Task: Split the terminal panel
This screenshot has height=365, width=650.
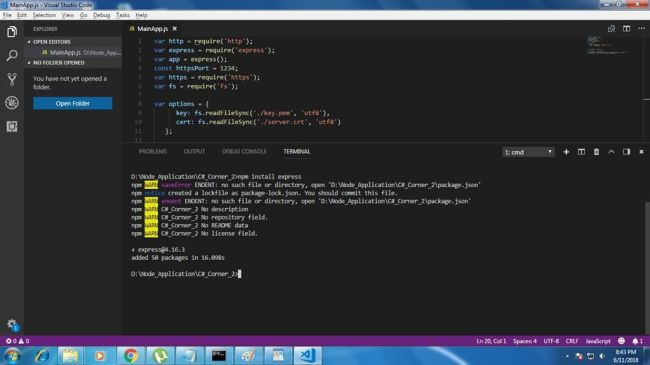Action: point(581,152)
